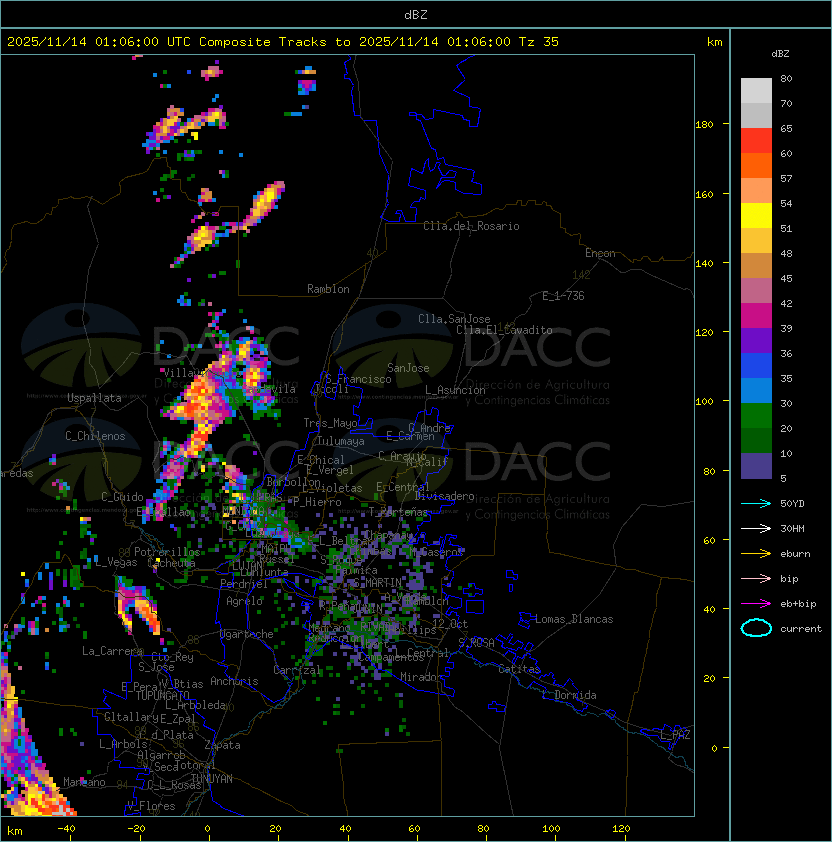The image size is (832, 842).
Task: Click the 180 tick on vertical axis
Action: click(704, 125)
